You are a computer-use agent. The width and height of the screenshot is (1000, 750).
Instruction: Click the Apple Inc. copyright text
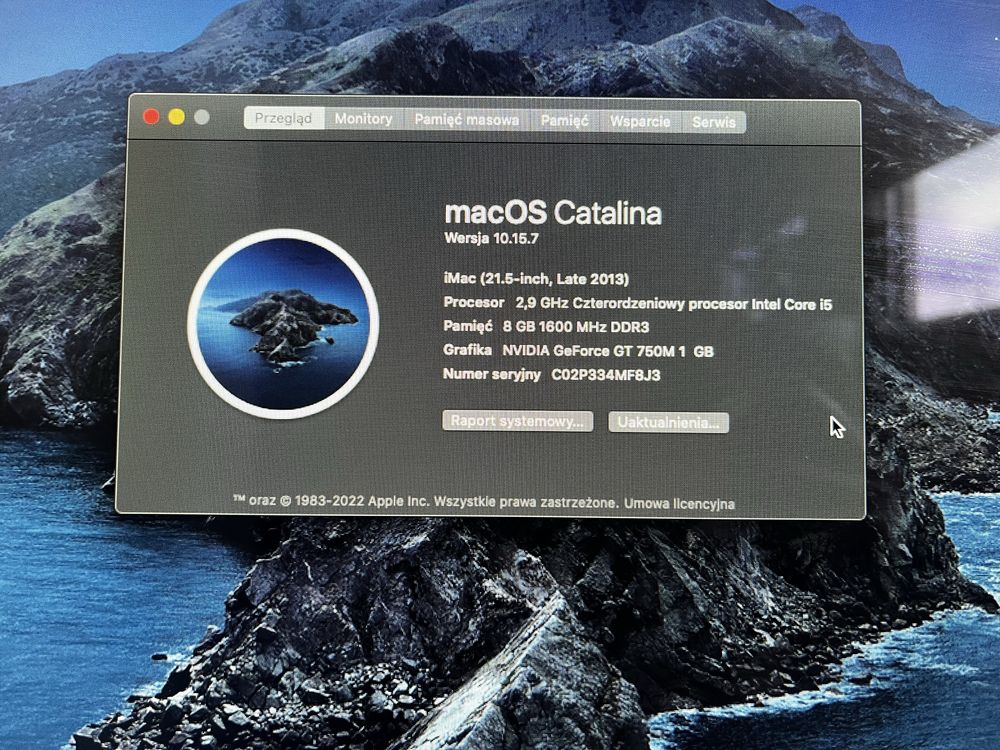[x=425, y=501]
